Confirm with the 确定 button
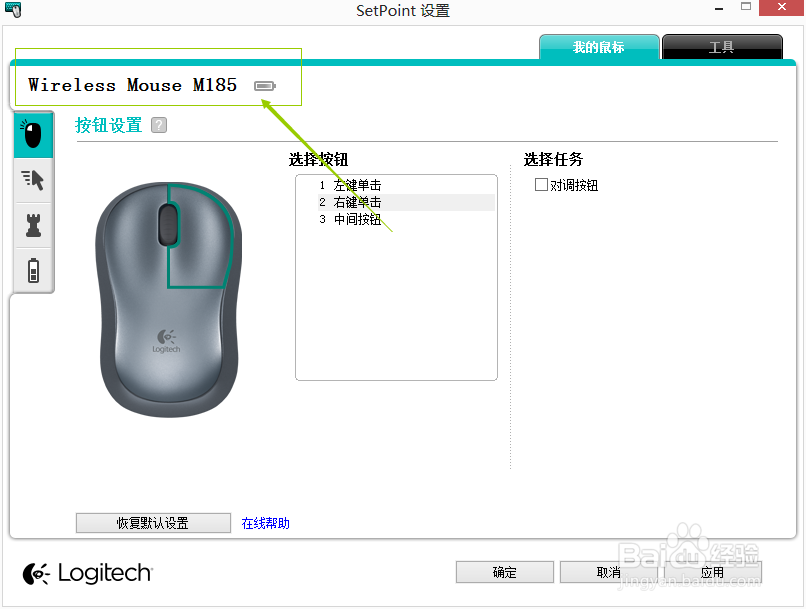The image size is (806, 609). (x=505, y=572)
